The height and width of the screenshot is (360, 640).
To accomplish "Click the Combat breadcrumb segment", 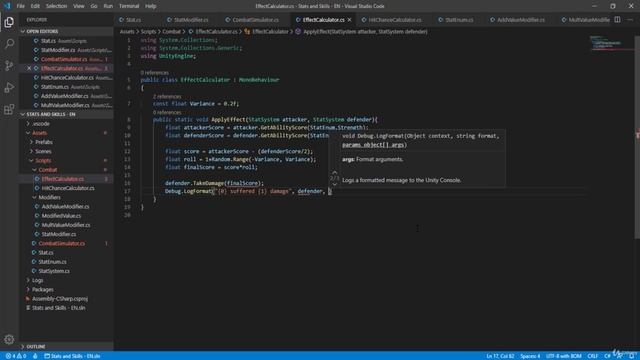I will [171, 31].
